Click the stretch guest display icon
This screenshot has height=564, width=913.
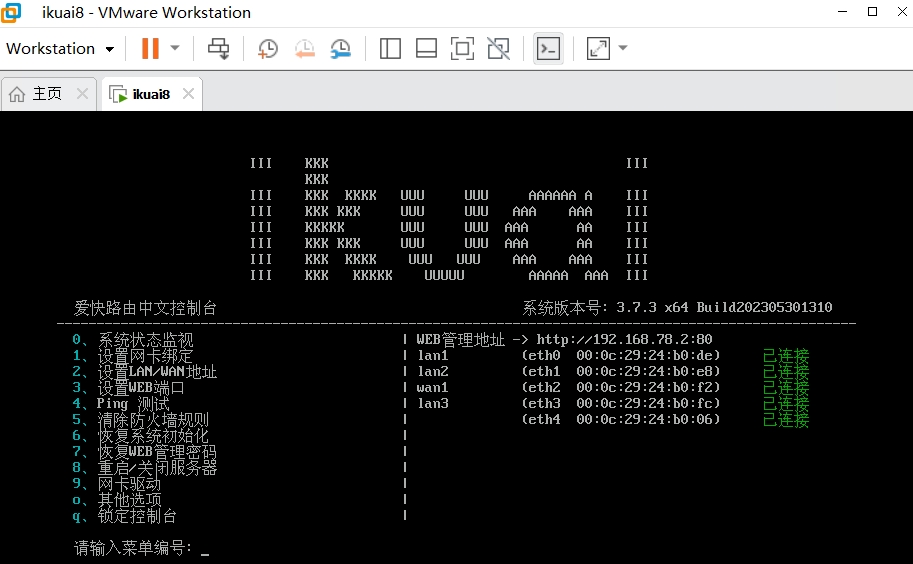click(x=599, y=48)
